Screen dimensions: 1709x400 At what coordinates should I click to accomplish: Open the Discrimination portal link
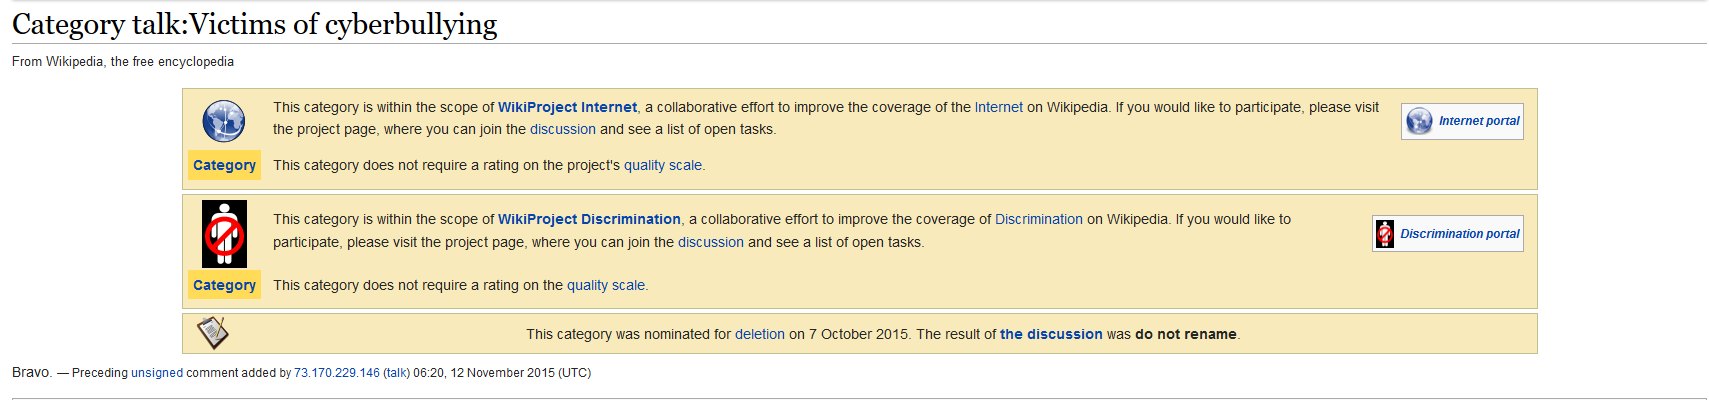coord(1460,234)
